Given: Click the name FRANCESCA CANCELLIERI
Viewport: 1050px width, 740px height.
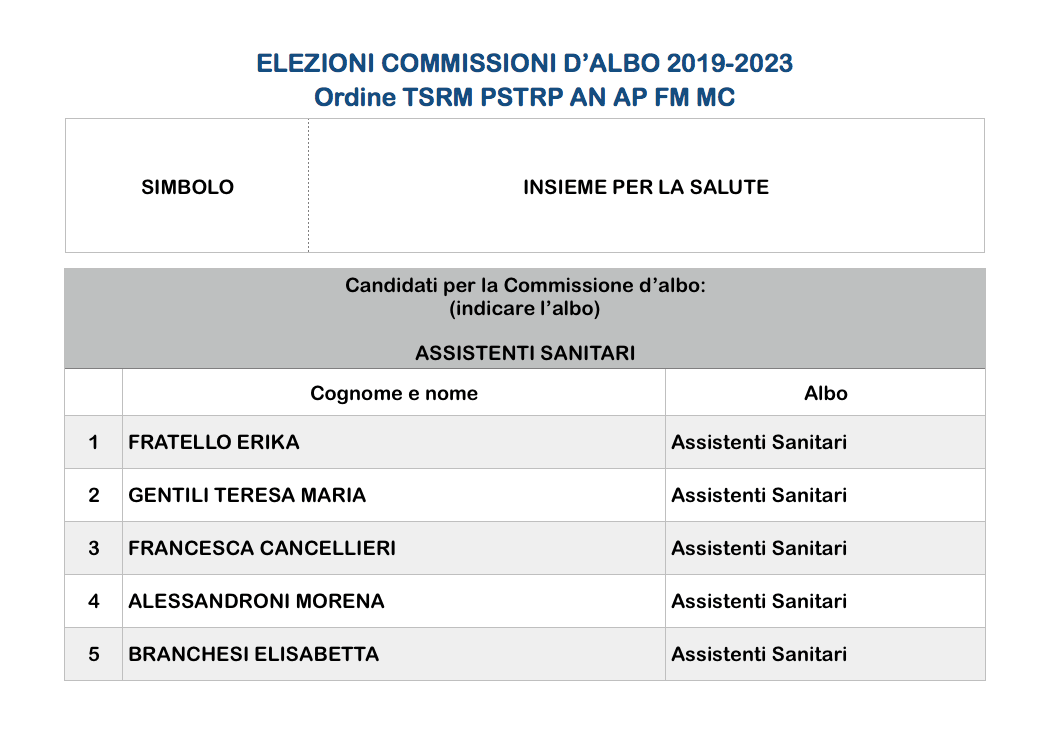Looking at the screenshot, I should [262, 548].
